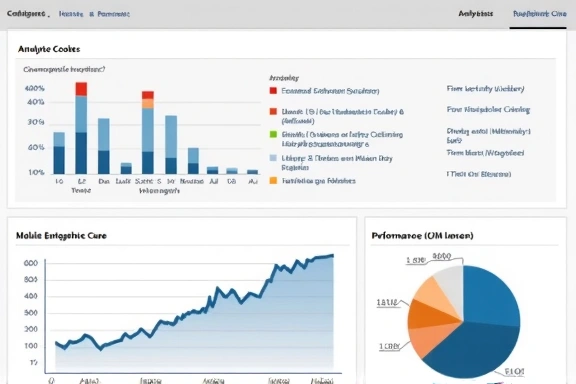
Task: Switch to the Analytics tab in the header
Action: [x=475, y=14]
